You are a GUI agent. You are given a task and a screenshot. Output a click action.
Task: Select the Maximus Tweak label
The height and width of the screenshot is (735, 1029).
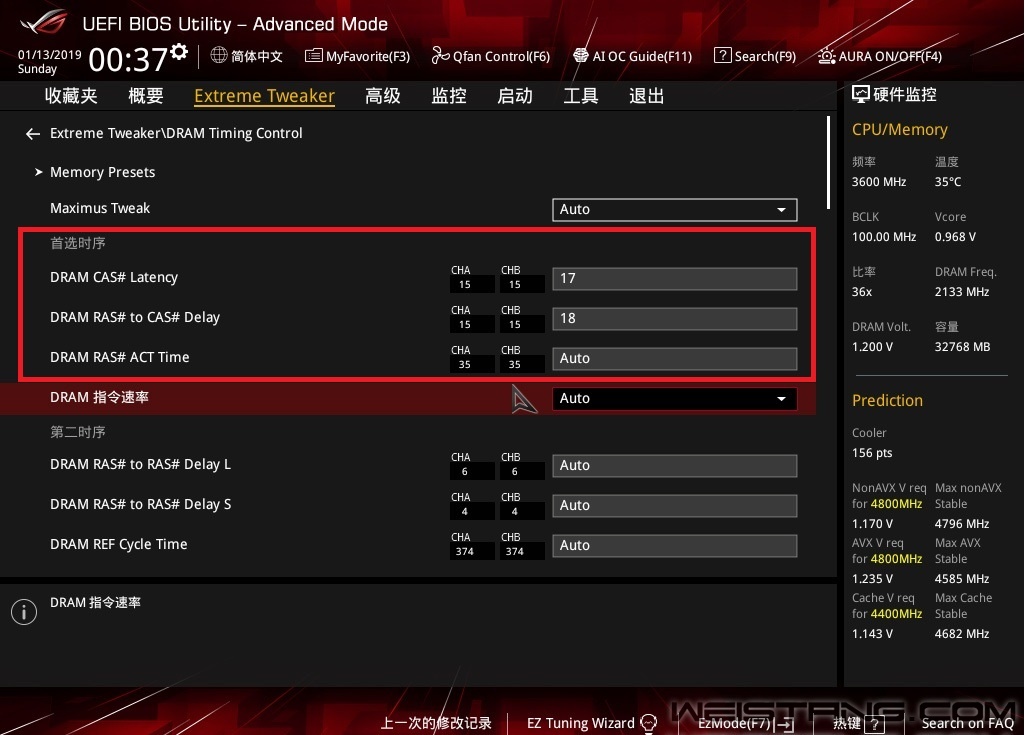(x=100, y=208)
